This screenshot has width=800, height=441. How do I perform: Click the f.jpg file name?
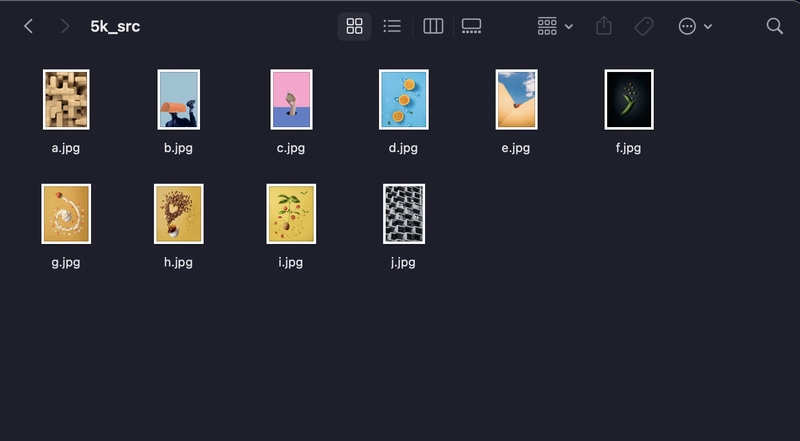[x=628, y=148]
